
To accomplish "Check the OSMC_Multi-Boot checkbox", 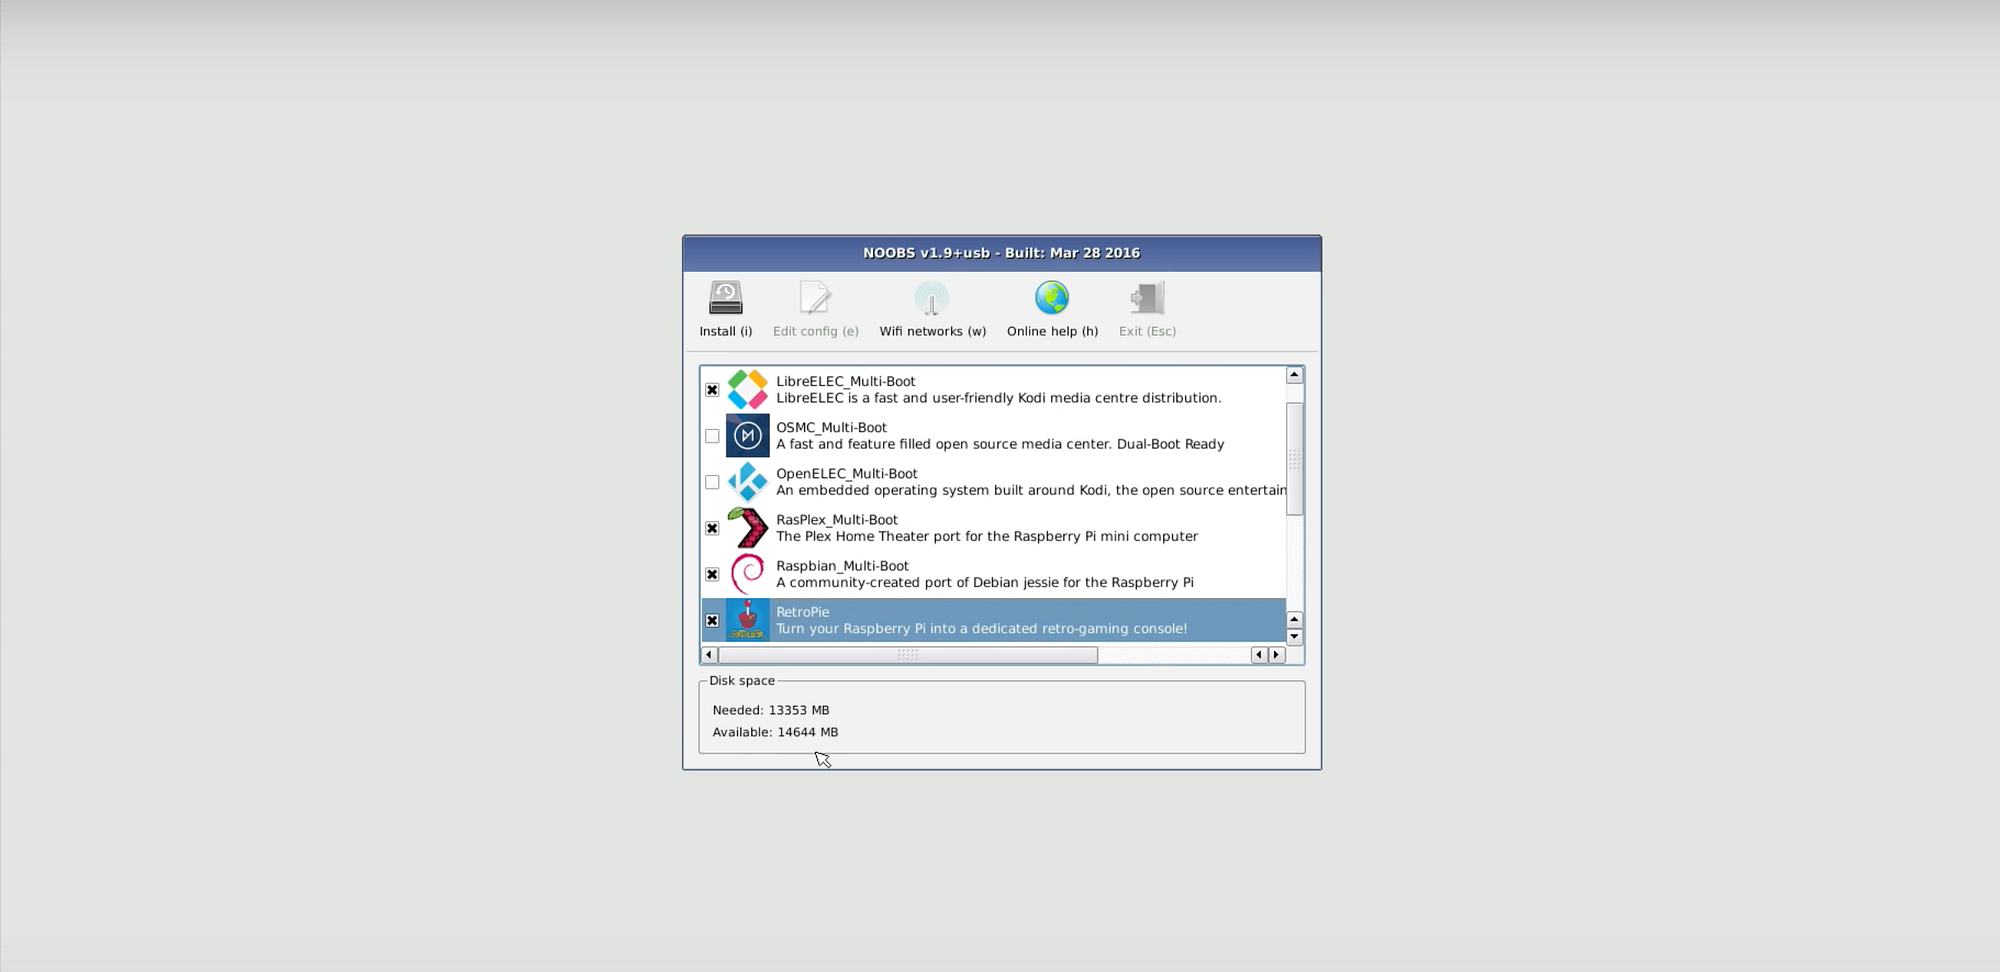I will [x=712, y=436].
